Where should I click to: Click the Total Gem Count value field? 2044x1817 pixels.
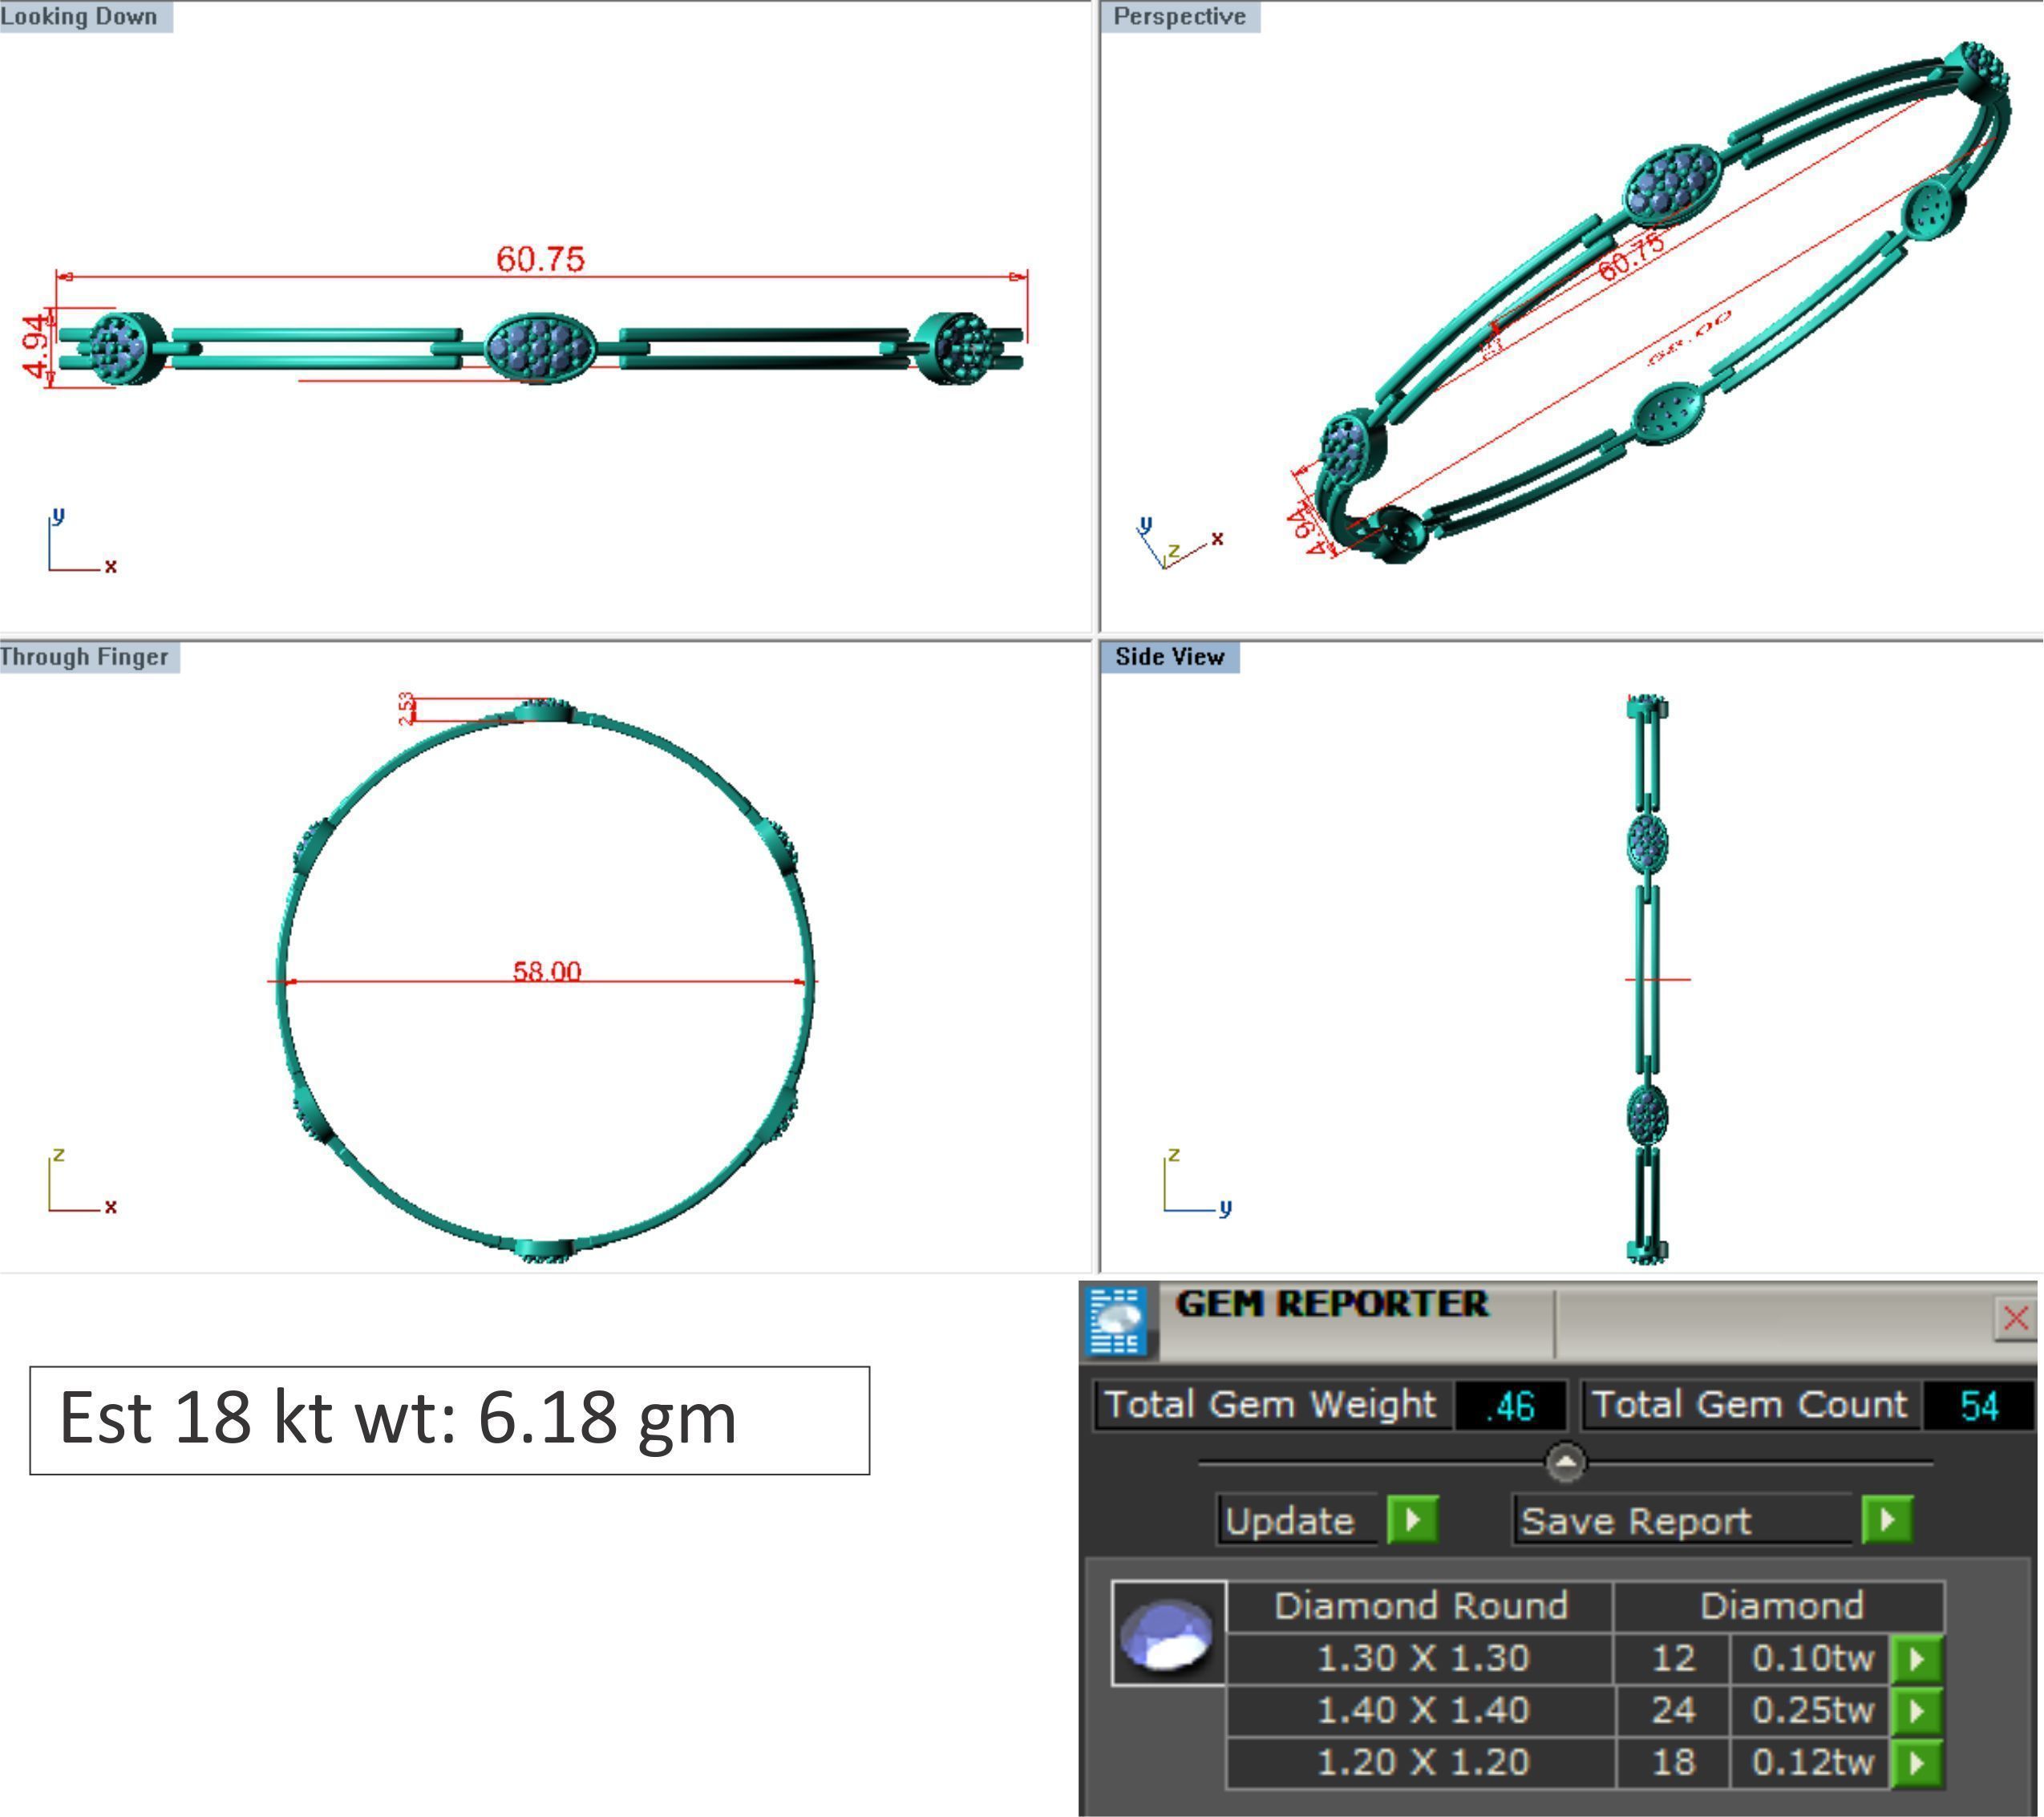(x=1978, y=1406)
